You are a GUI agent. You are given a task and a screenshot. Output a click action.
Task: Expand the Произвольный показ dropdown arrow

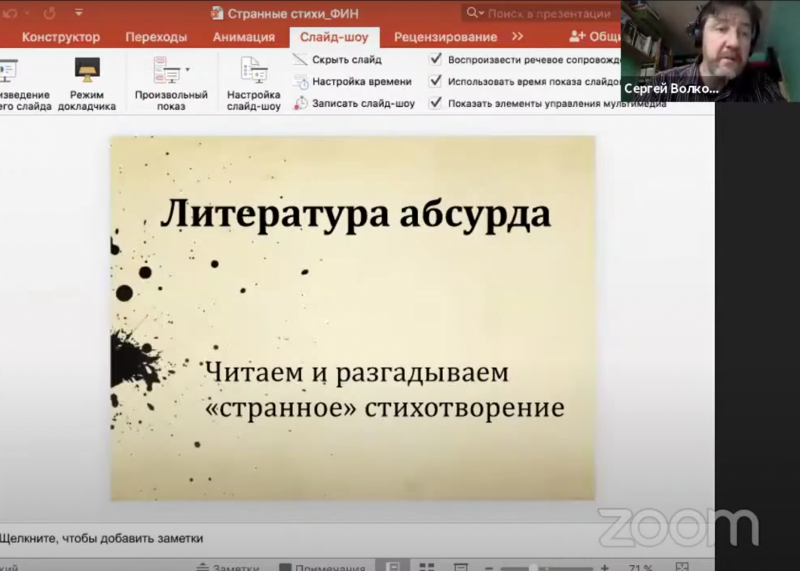pos(187,70)
